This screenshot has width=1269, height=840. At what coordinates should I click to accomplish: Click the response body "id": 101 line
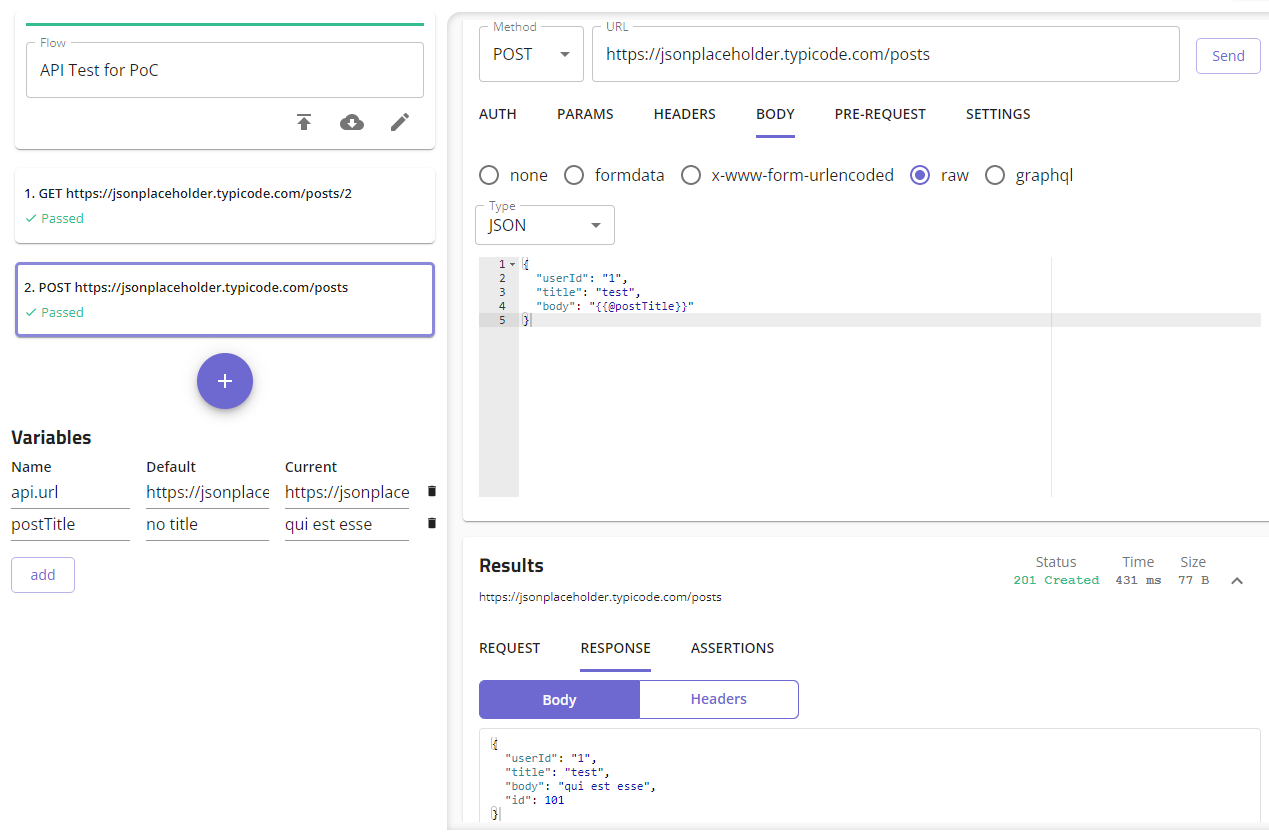pyautogui.click(x=535, y=800)
